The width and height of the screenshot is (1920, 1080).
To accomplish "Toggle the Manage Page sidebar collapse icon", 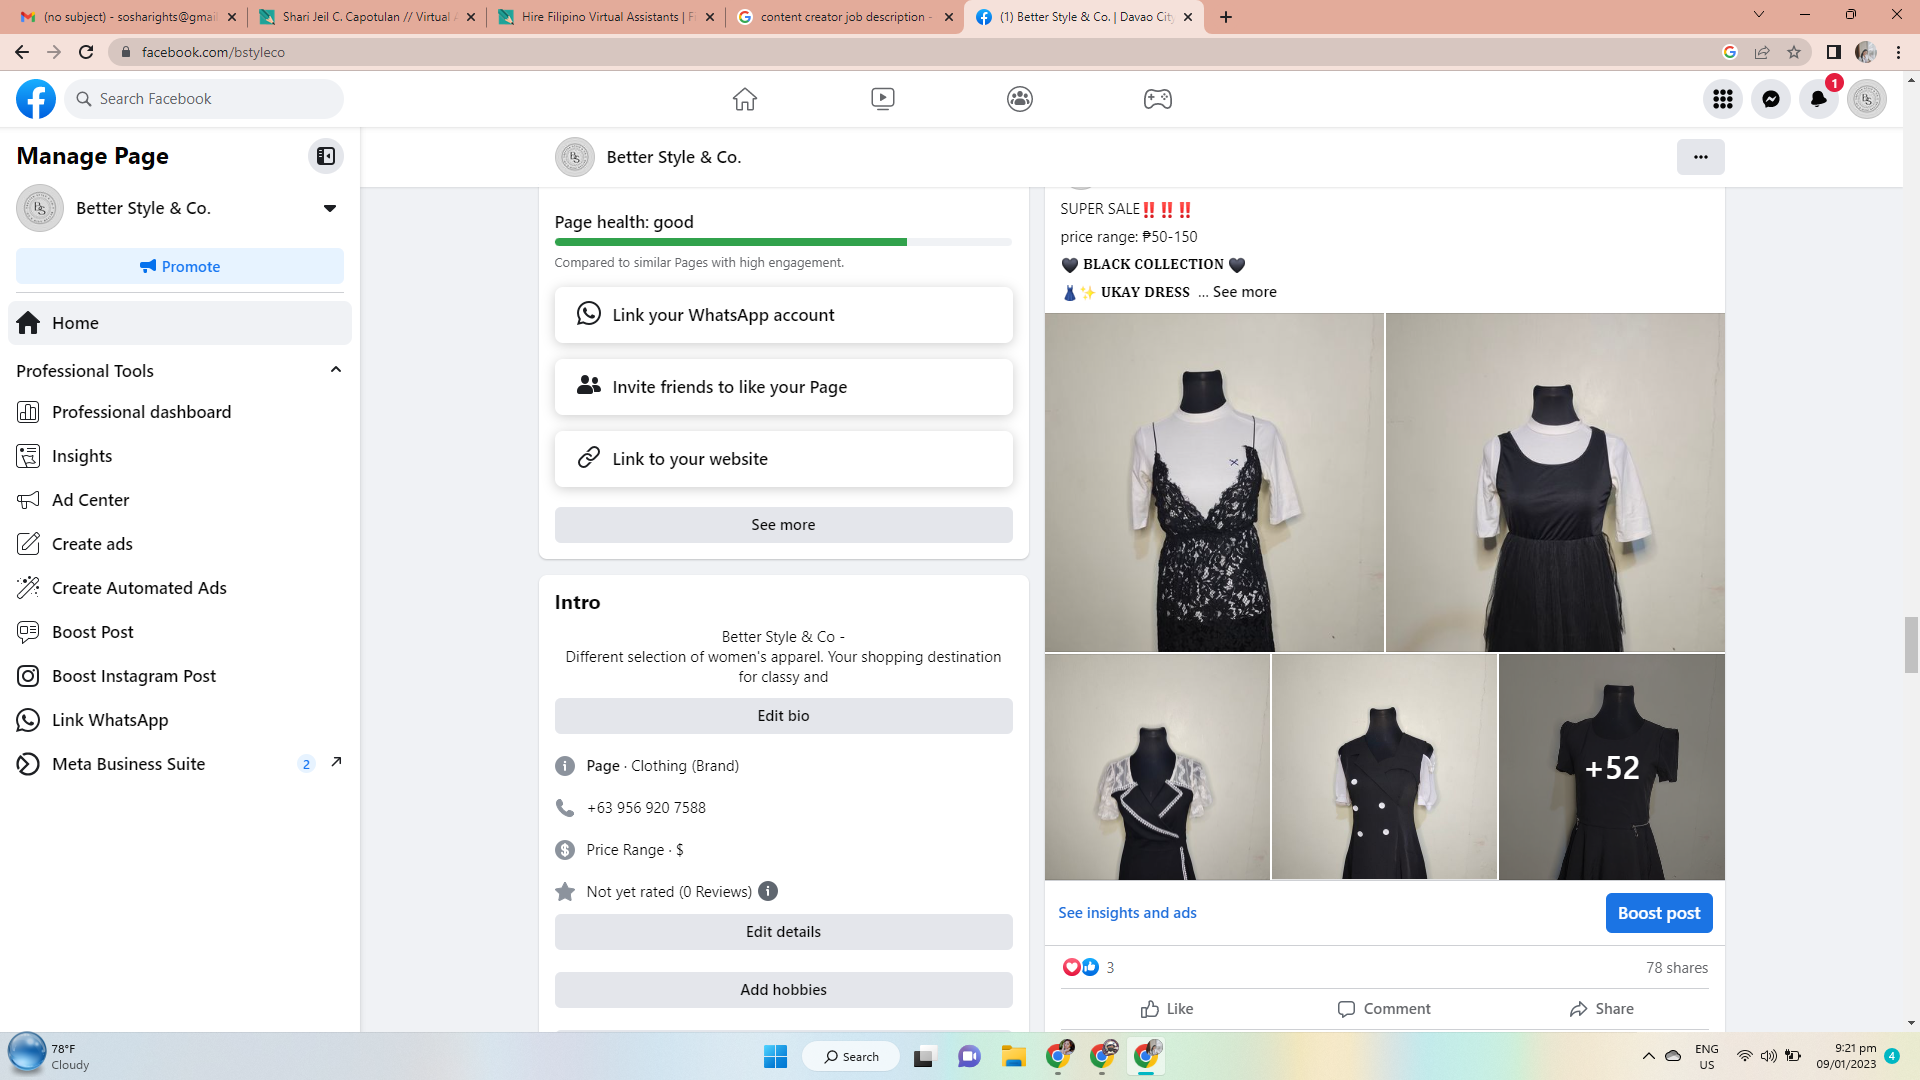I will [326, 156].
